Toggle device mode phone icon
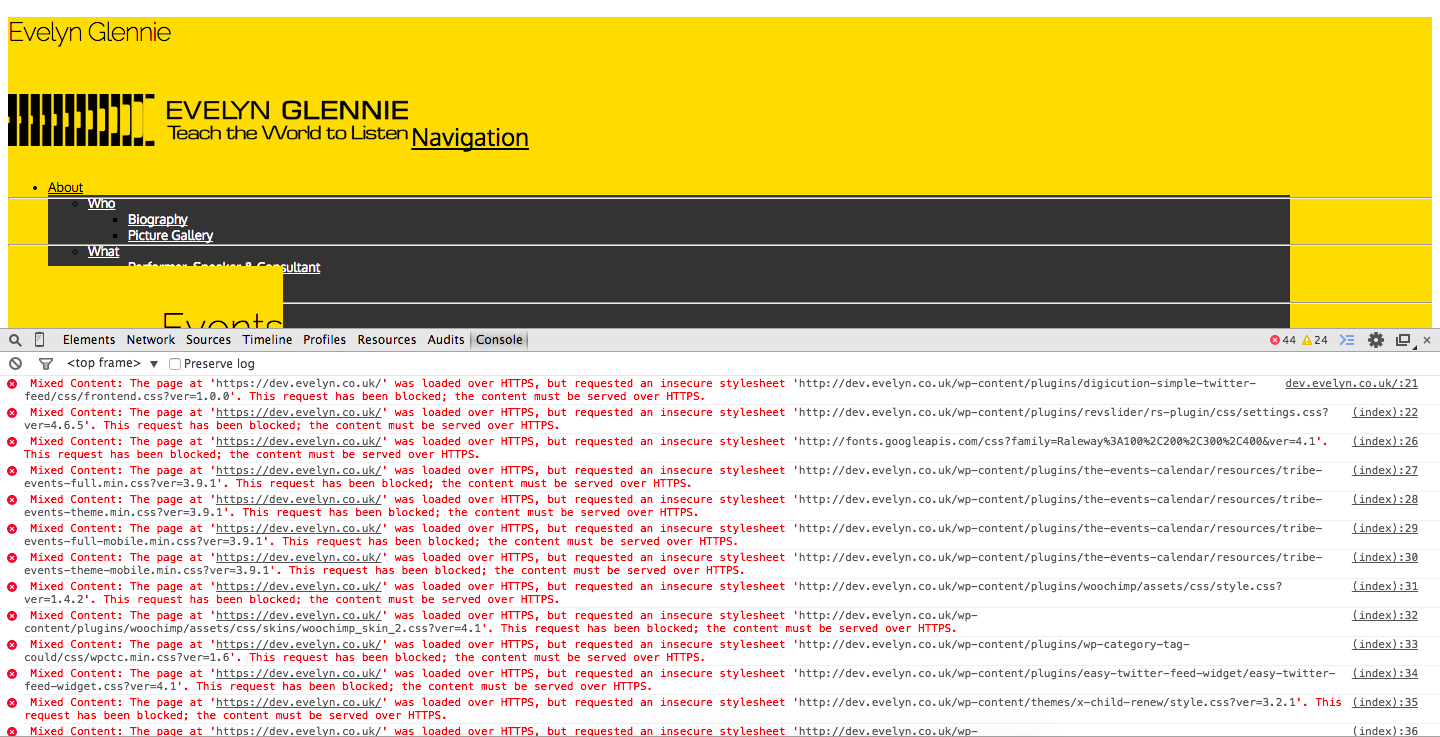The height and width of the screenshot is (737, 1440). click(x=40, y=340)
